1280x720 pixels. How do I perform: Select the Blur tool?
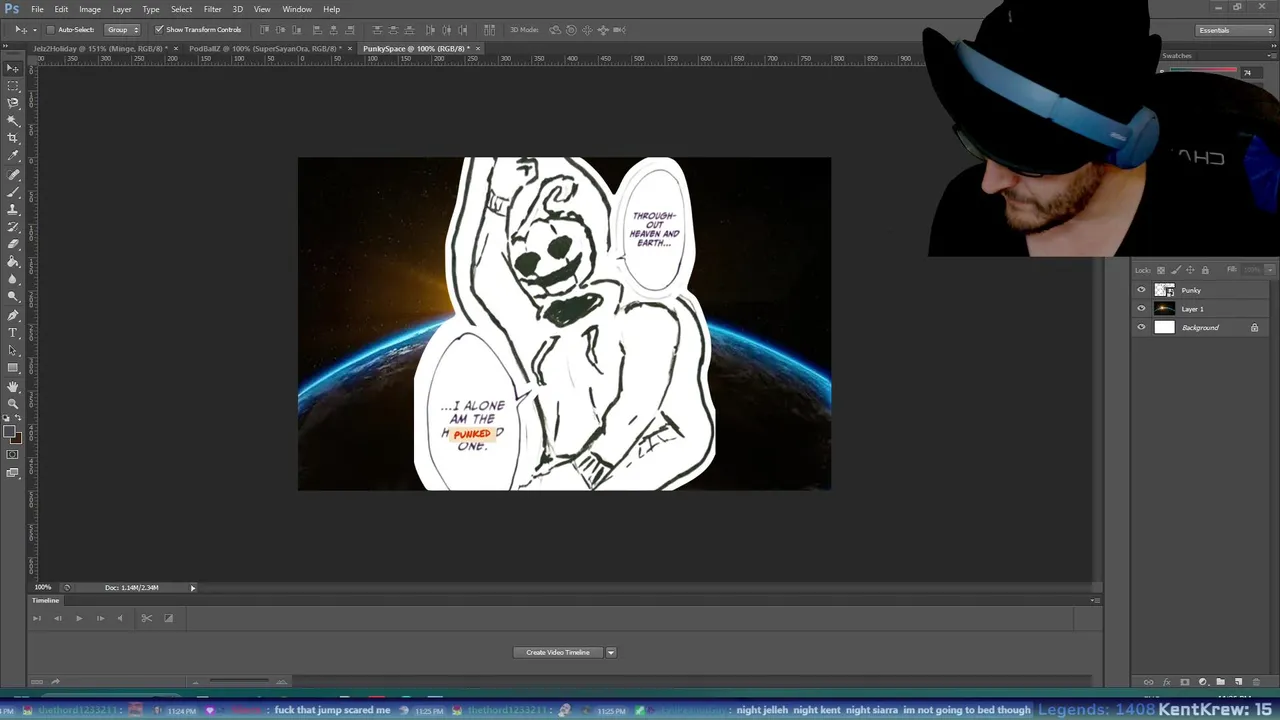13,280
